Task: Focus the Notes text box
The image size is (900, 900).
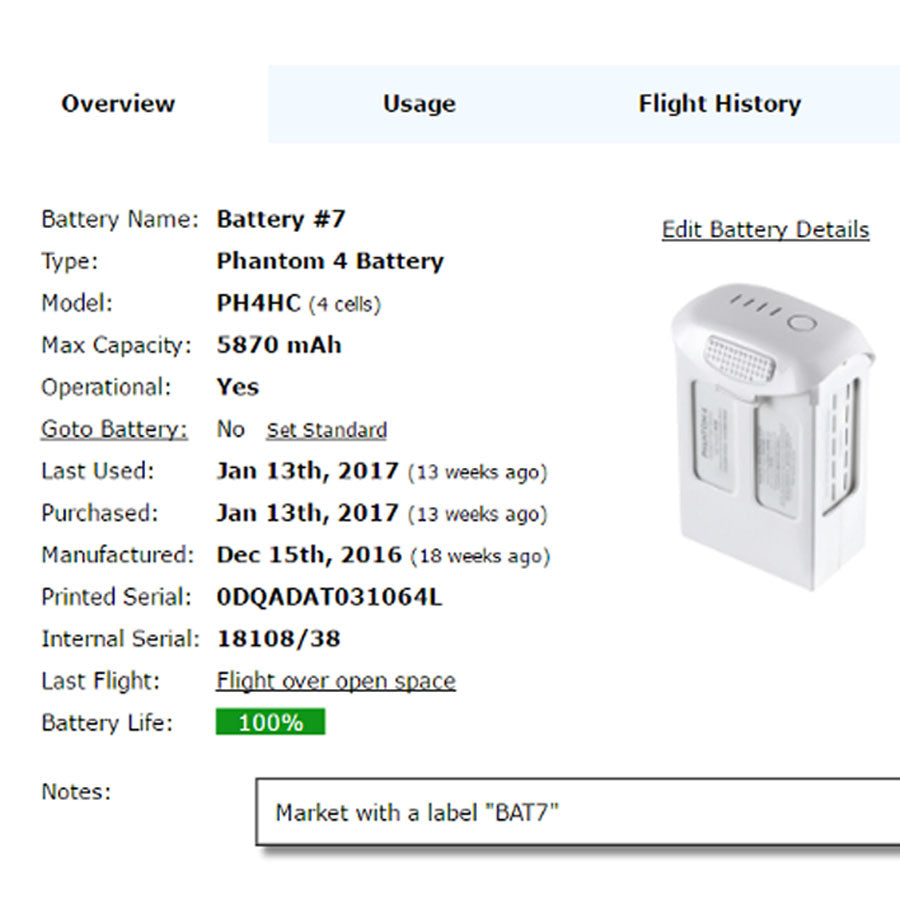Action: pyautogui.click(x=580, y=812)
